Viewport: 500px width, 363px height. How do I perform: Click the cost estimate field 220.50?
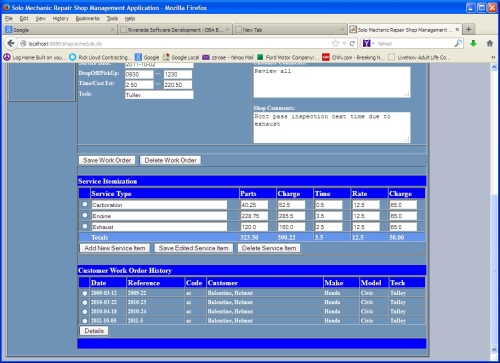[x=178, y=85]
